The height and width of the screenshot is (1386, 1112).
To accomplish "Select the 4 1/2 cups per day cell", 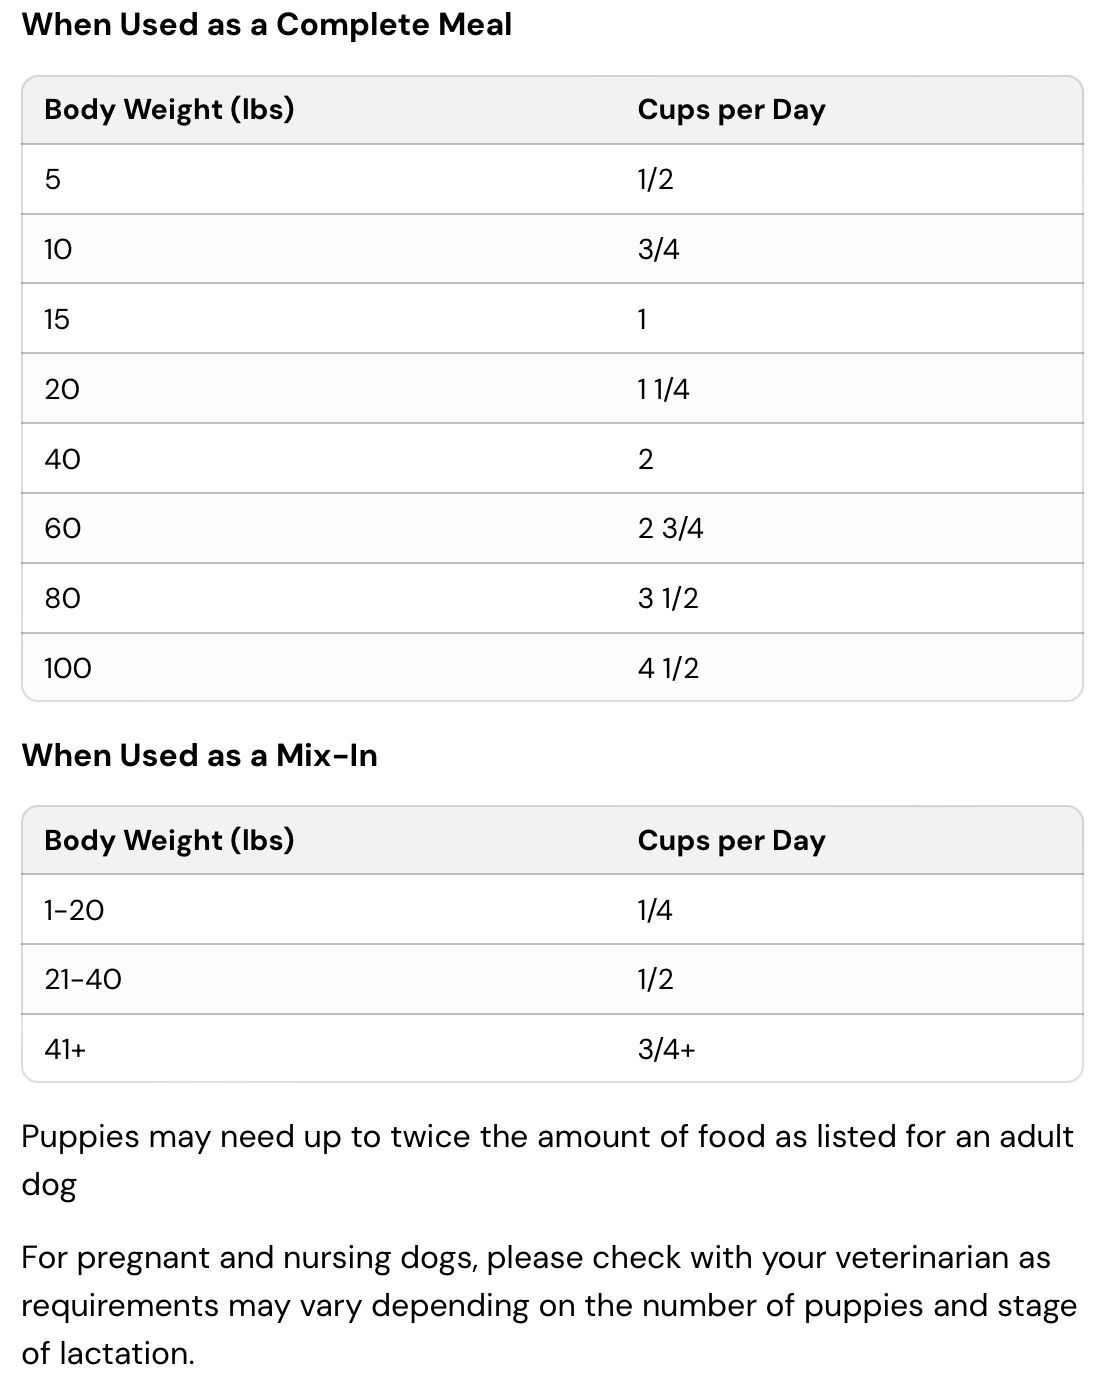I will pos(668,668).
